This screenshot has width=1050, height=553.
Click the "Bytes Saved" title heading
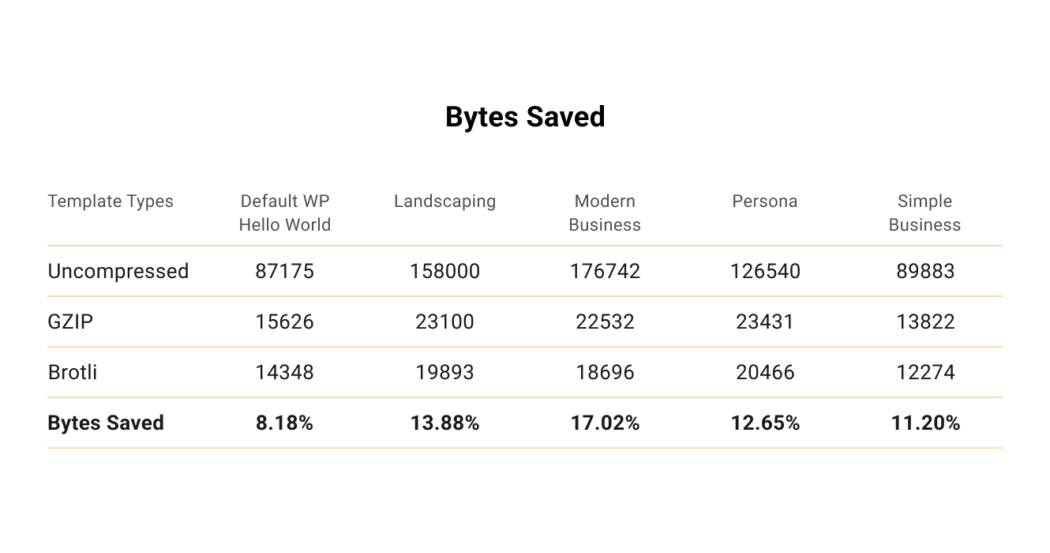(x=525, y=117)
